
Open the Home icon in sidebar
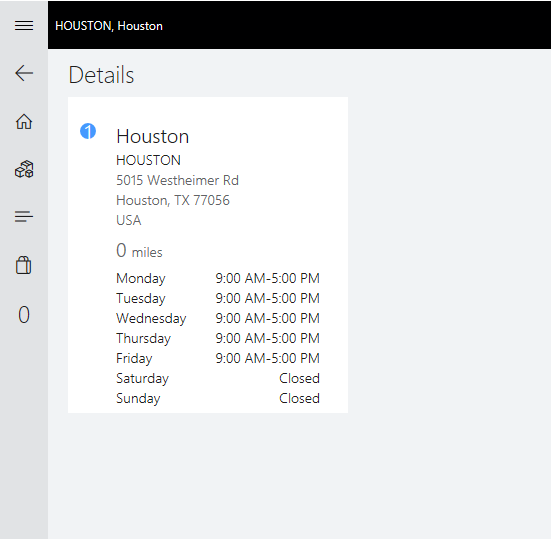(24, 122)
